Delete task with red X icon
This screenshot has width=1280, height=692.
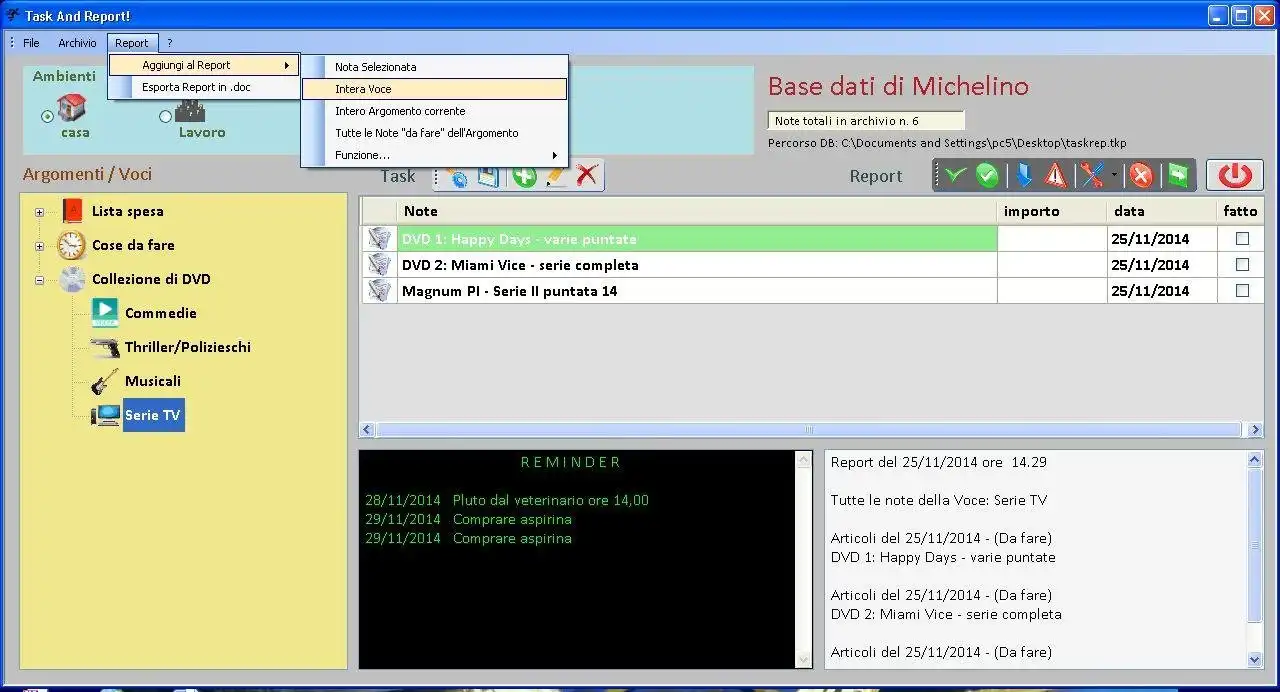[x=587, y=176]
